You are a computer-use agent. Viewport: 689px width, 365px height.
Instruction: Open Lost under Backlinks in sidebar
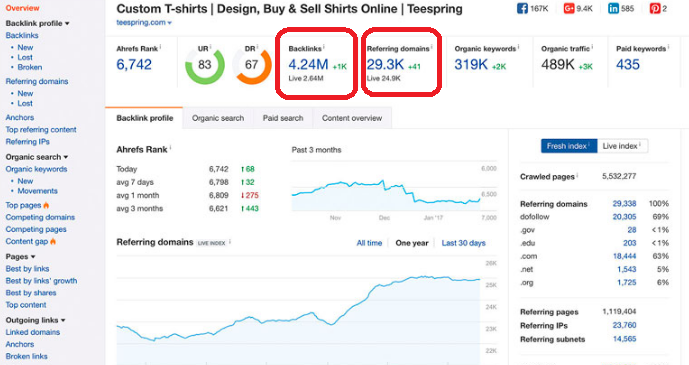(25, 58)
